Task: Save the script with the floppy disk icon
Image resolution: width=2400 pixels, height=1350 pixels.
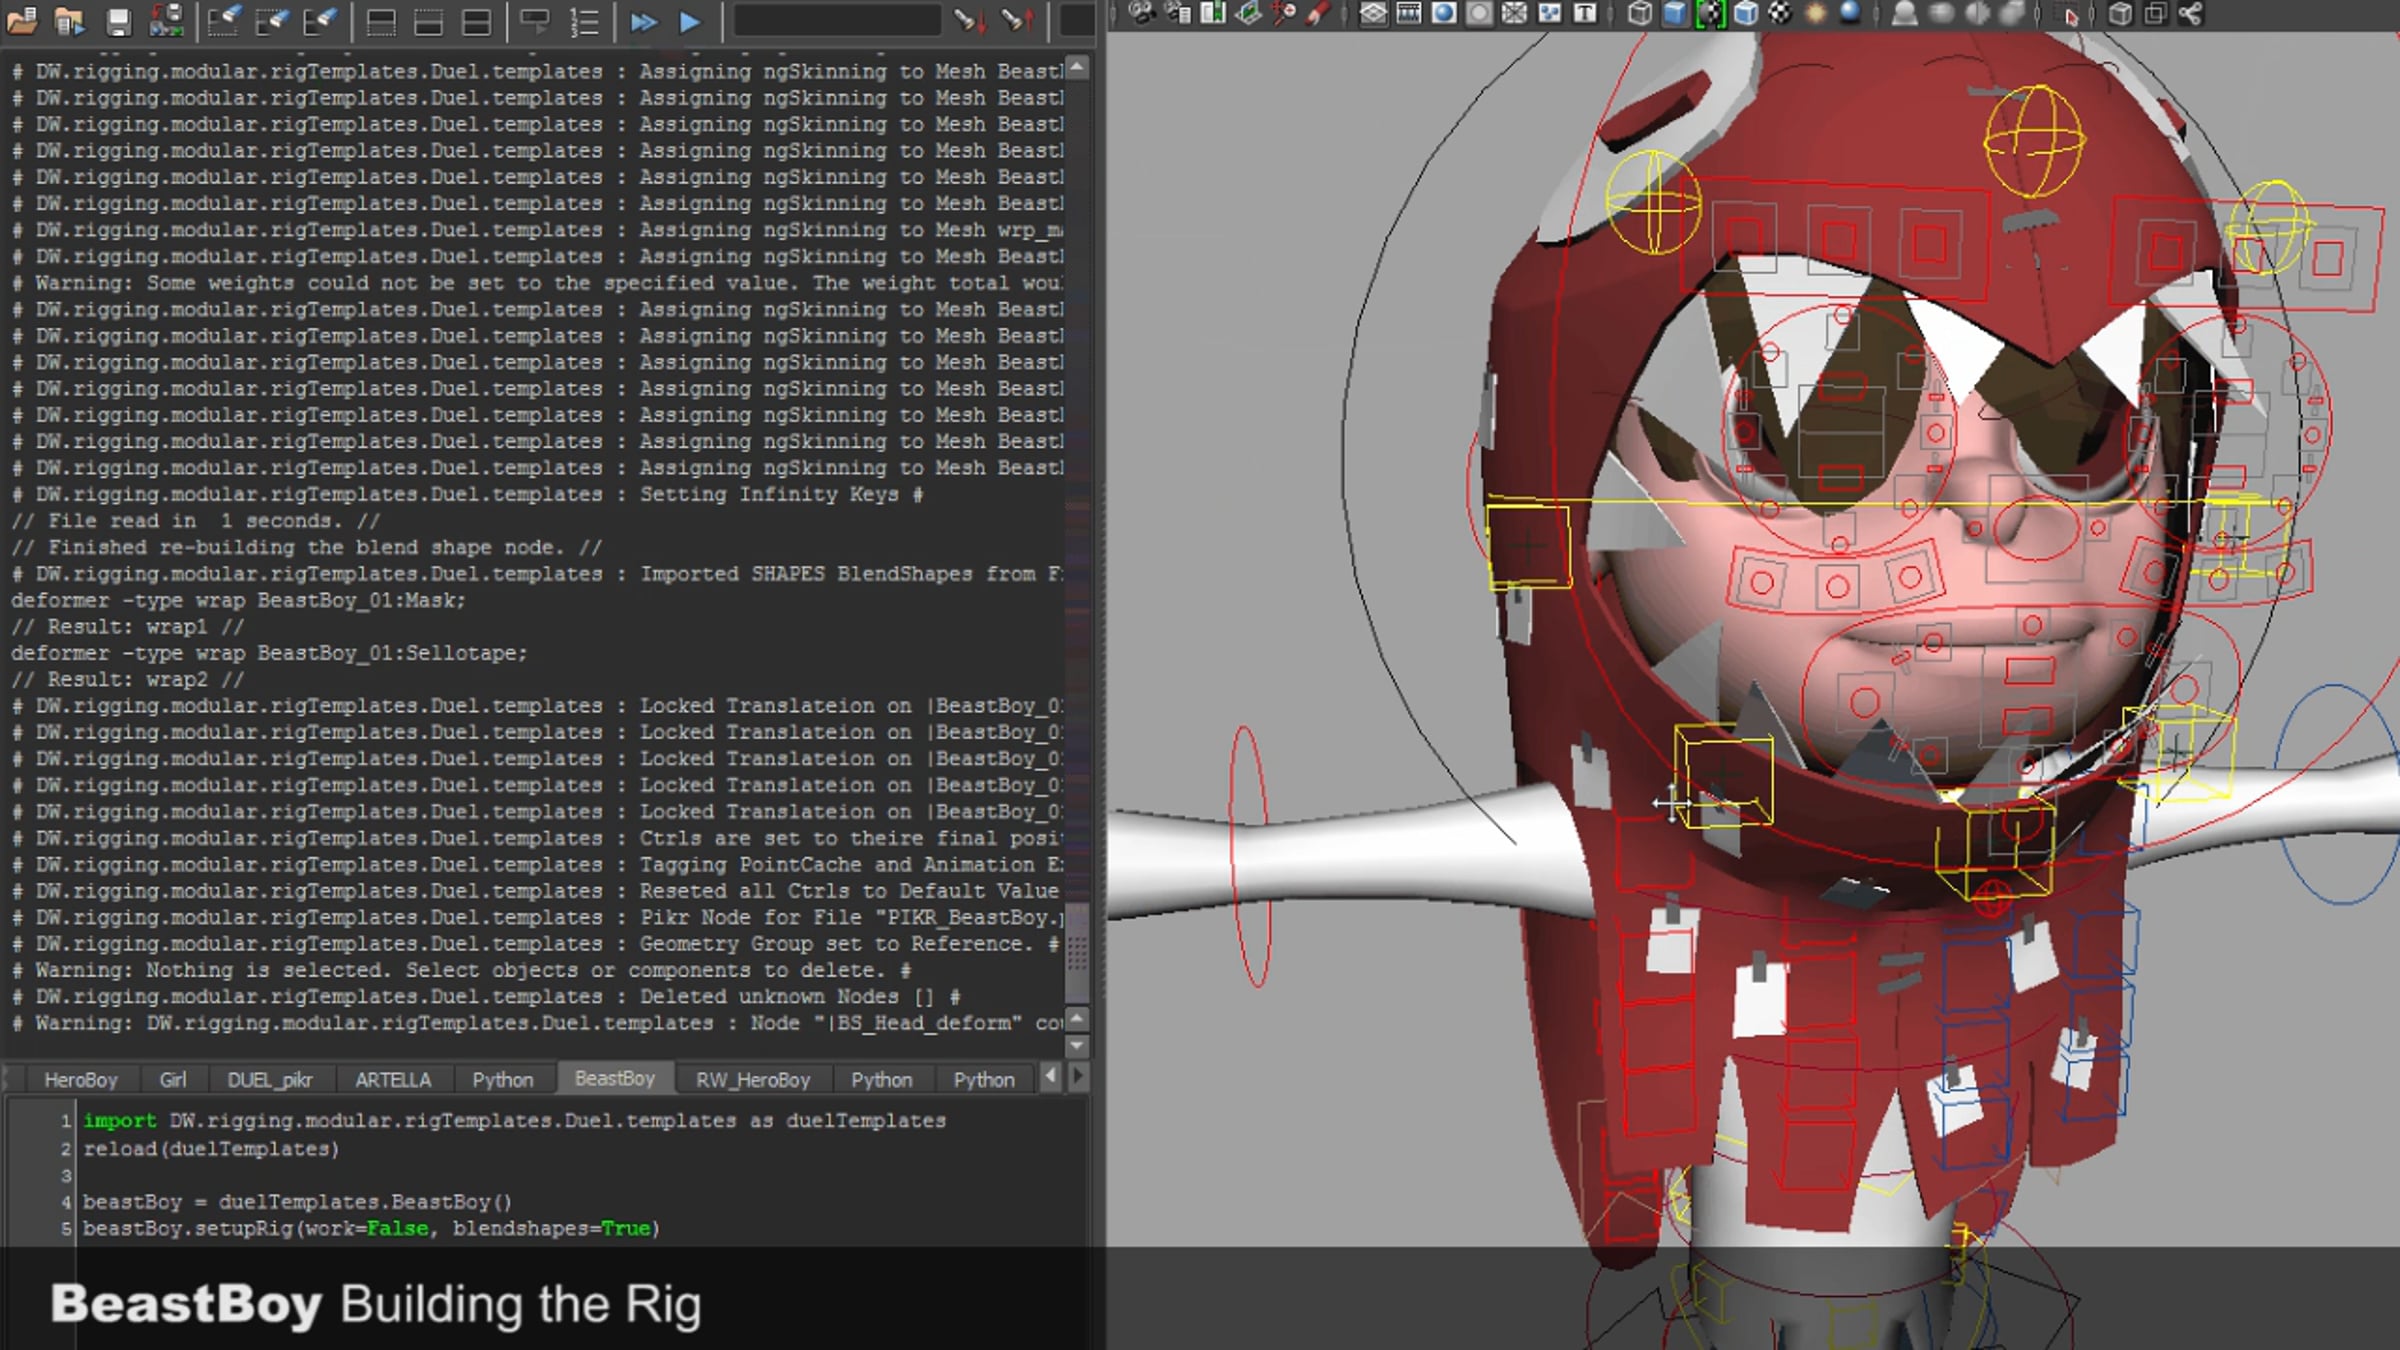Action: [x=118, y=20]
